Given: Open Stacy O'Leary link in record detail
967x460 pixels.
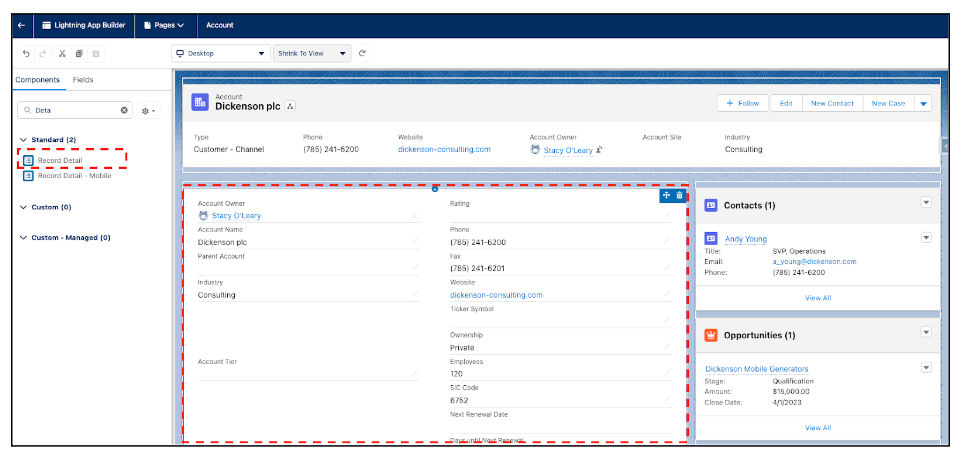Looking at the screenshot, I should (x=236, y=216).
